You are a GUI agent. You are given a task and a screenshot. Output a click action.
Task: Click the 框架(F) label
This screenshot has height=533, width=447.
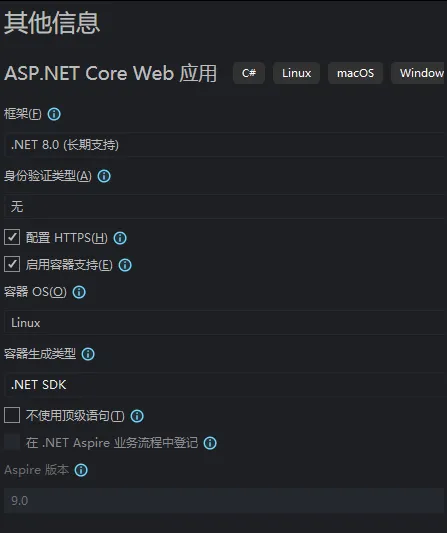click(x=23, y=114)
